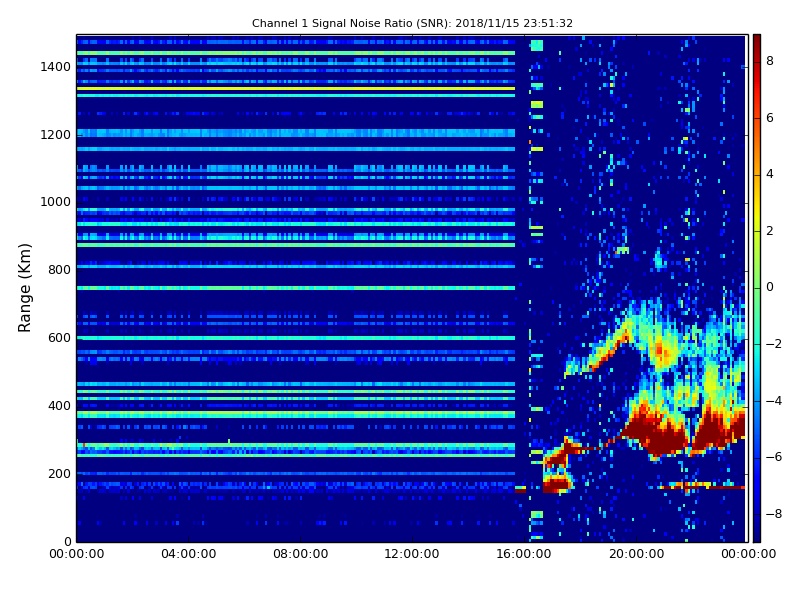
Task: Click the 1400 range tick label
Action: pos(56,67)
